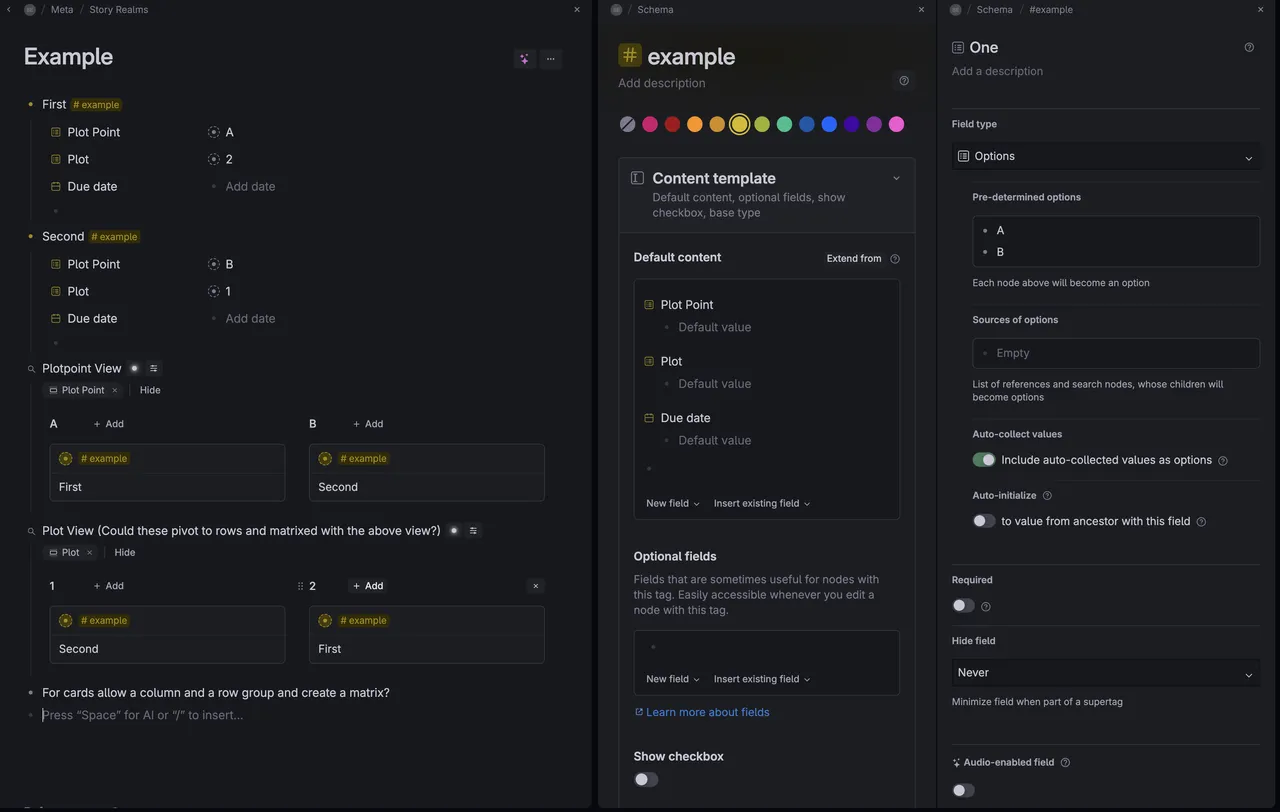This screenshot has width=1280, height=812.
Task: Click the Plot field icon under Second
Action: pos(56,291)
